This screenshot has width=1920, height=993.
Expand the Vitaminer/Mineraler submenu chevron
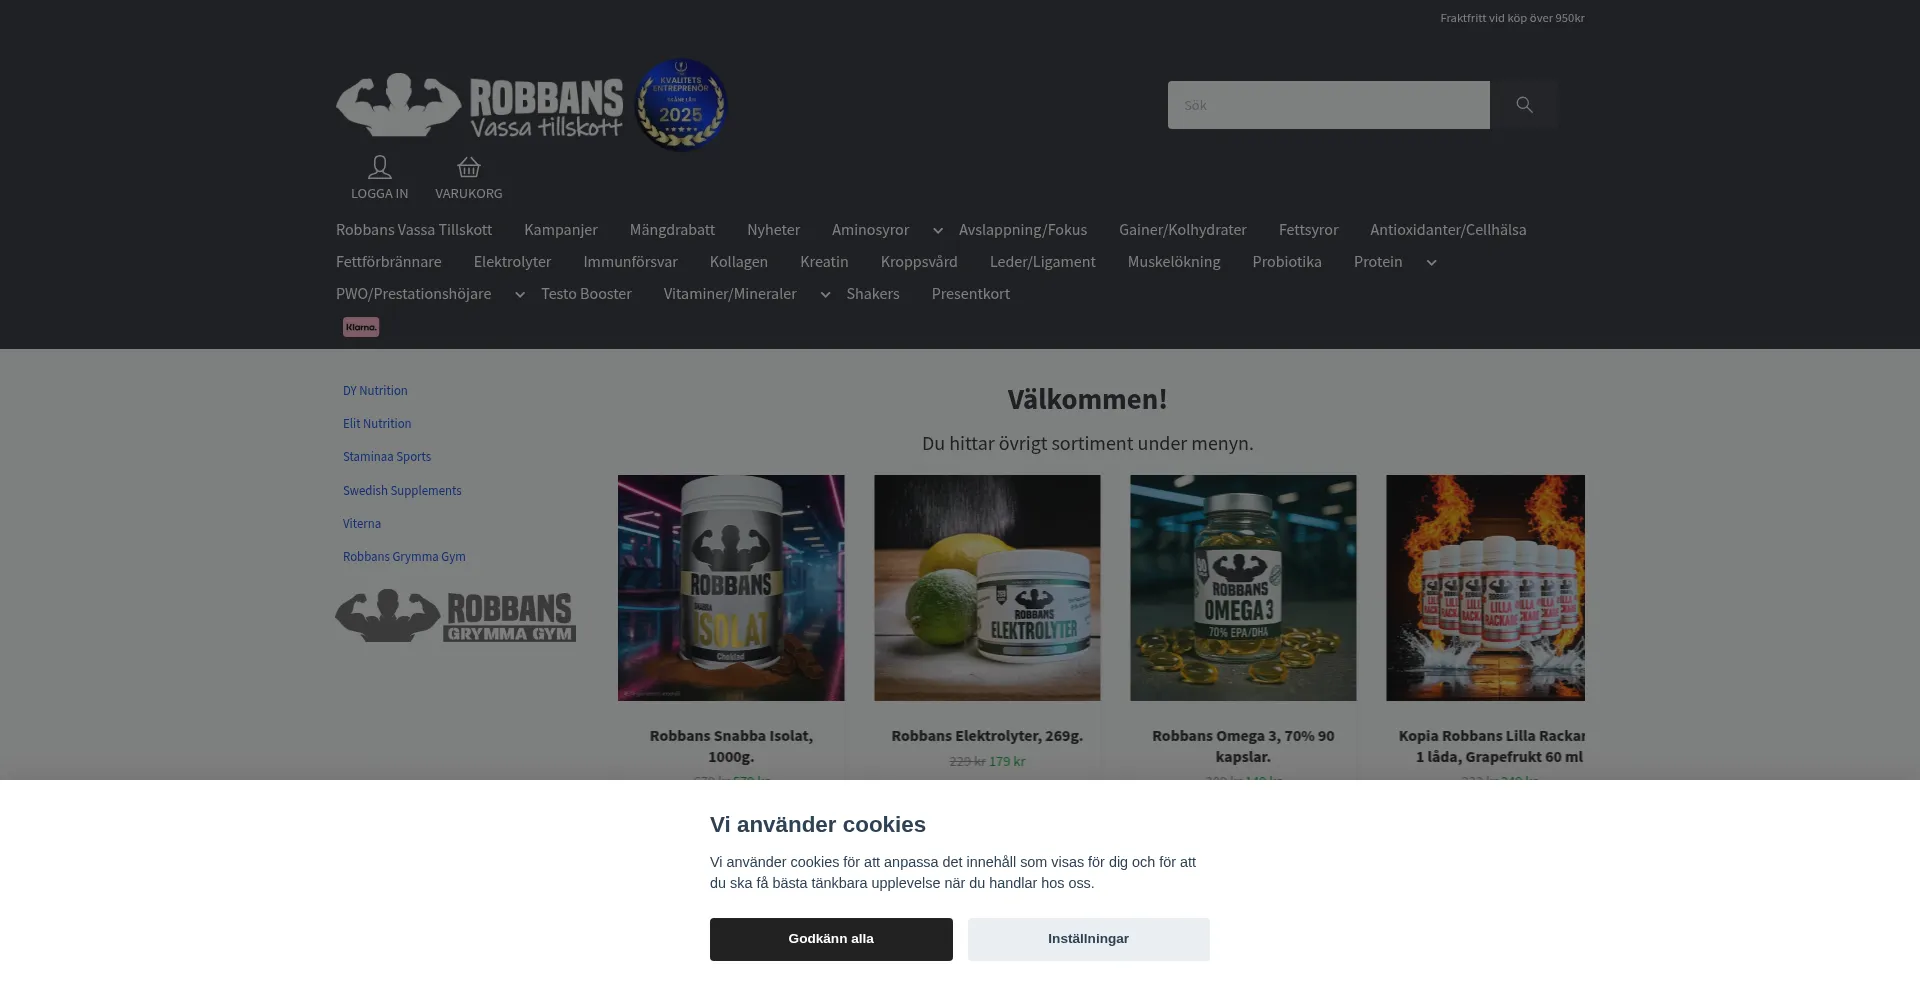825,295
